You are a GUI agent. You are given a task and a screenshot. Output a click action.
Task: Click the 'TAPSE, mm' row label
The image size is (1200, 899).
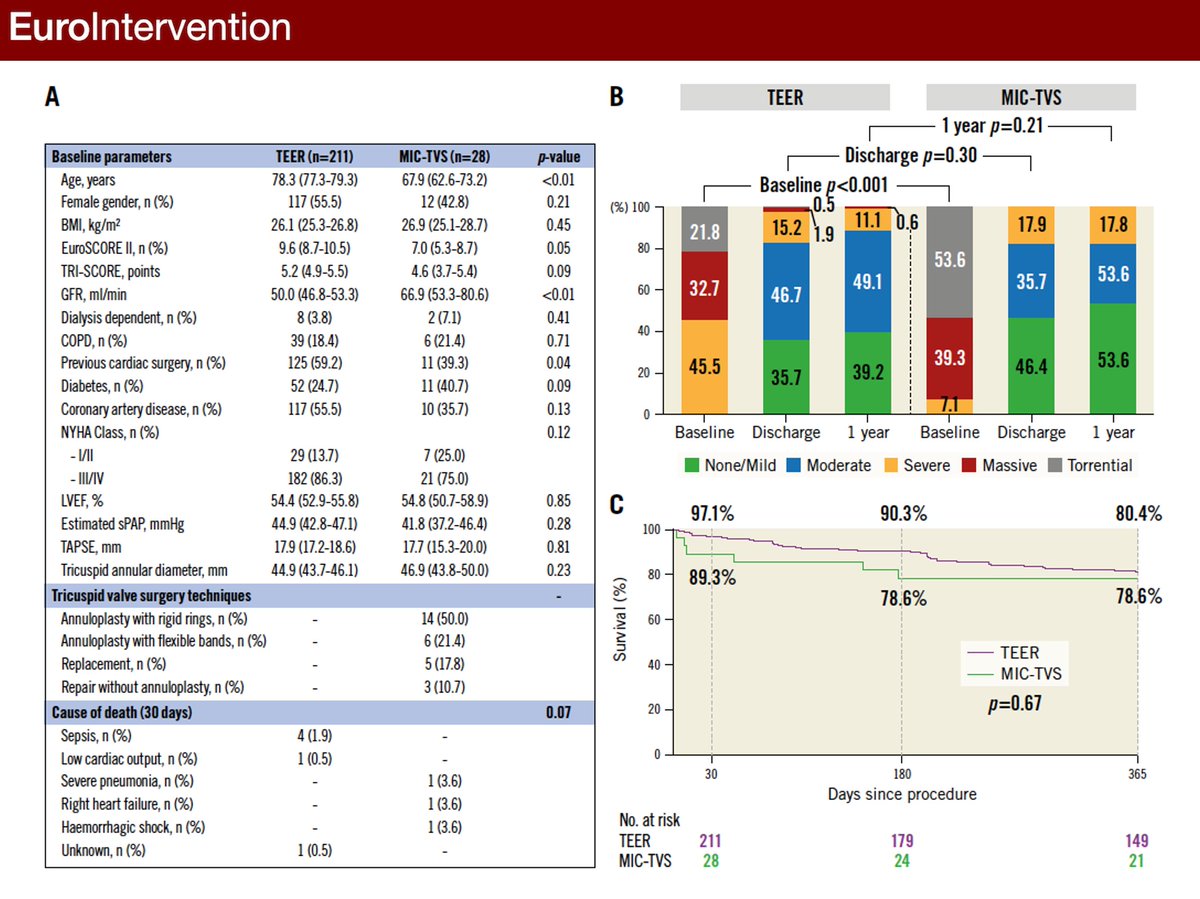point(93,546)
